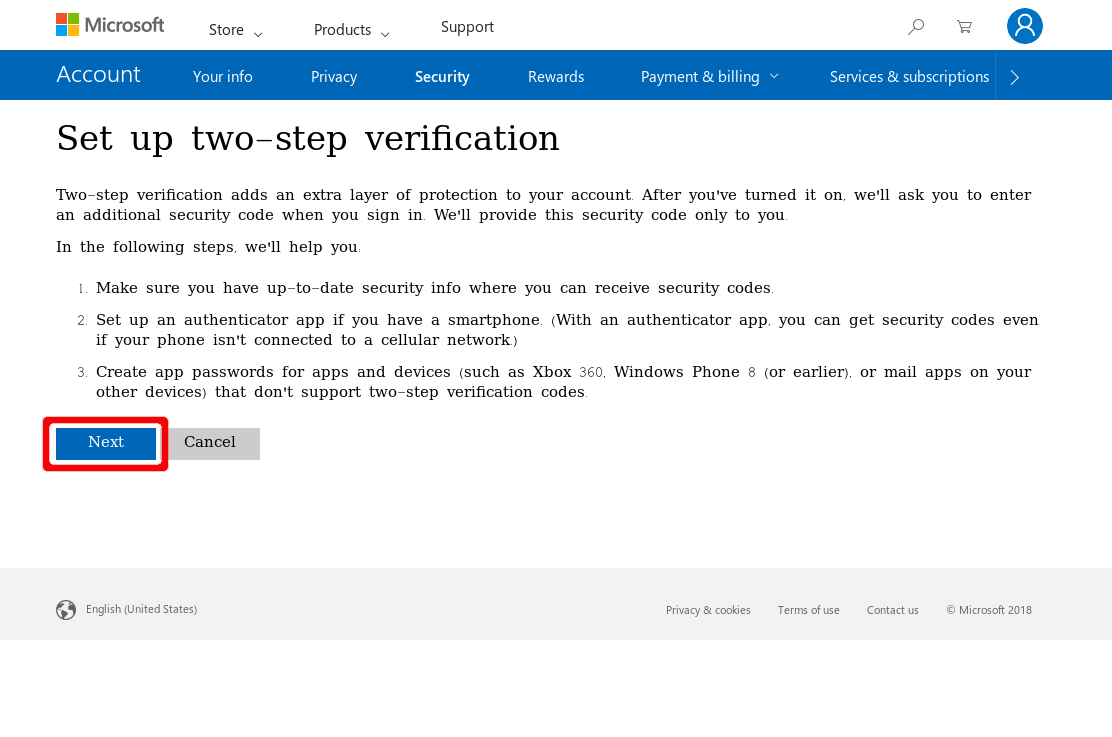Image resolution: width=1112 pixels, height=737 pixels.
Task: Click the globe language icon
Action: [x=66, y=610]
